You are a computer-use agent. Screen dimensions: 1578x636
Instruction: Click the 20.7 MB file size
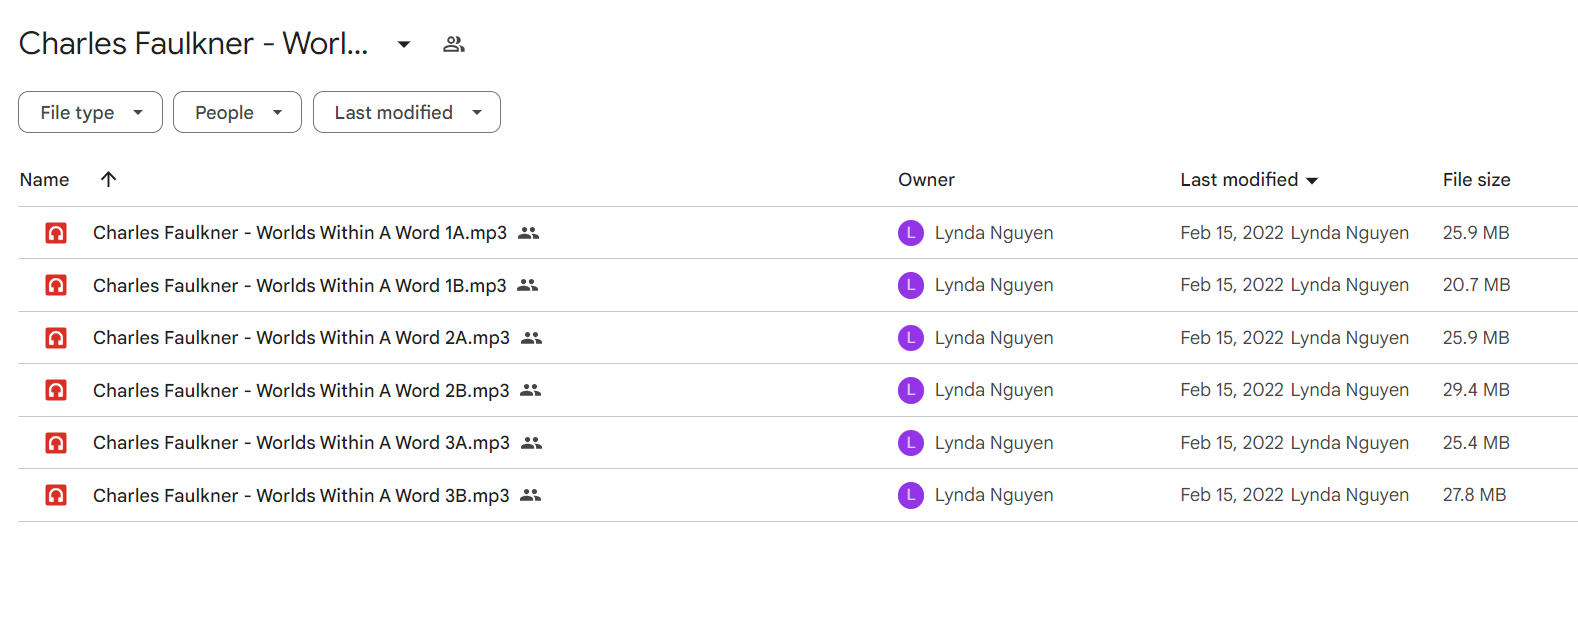1476,285
